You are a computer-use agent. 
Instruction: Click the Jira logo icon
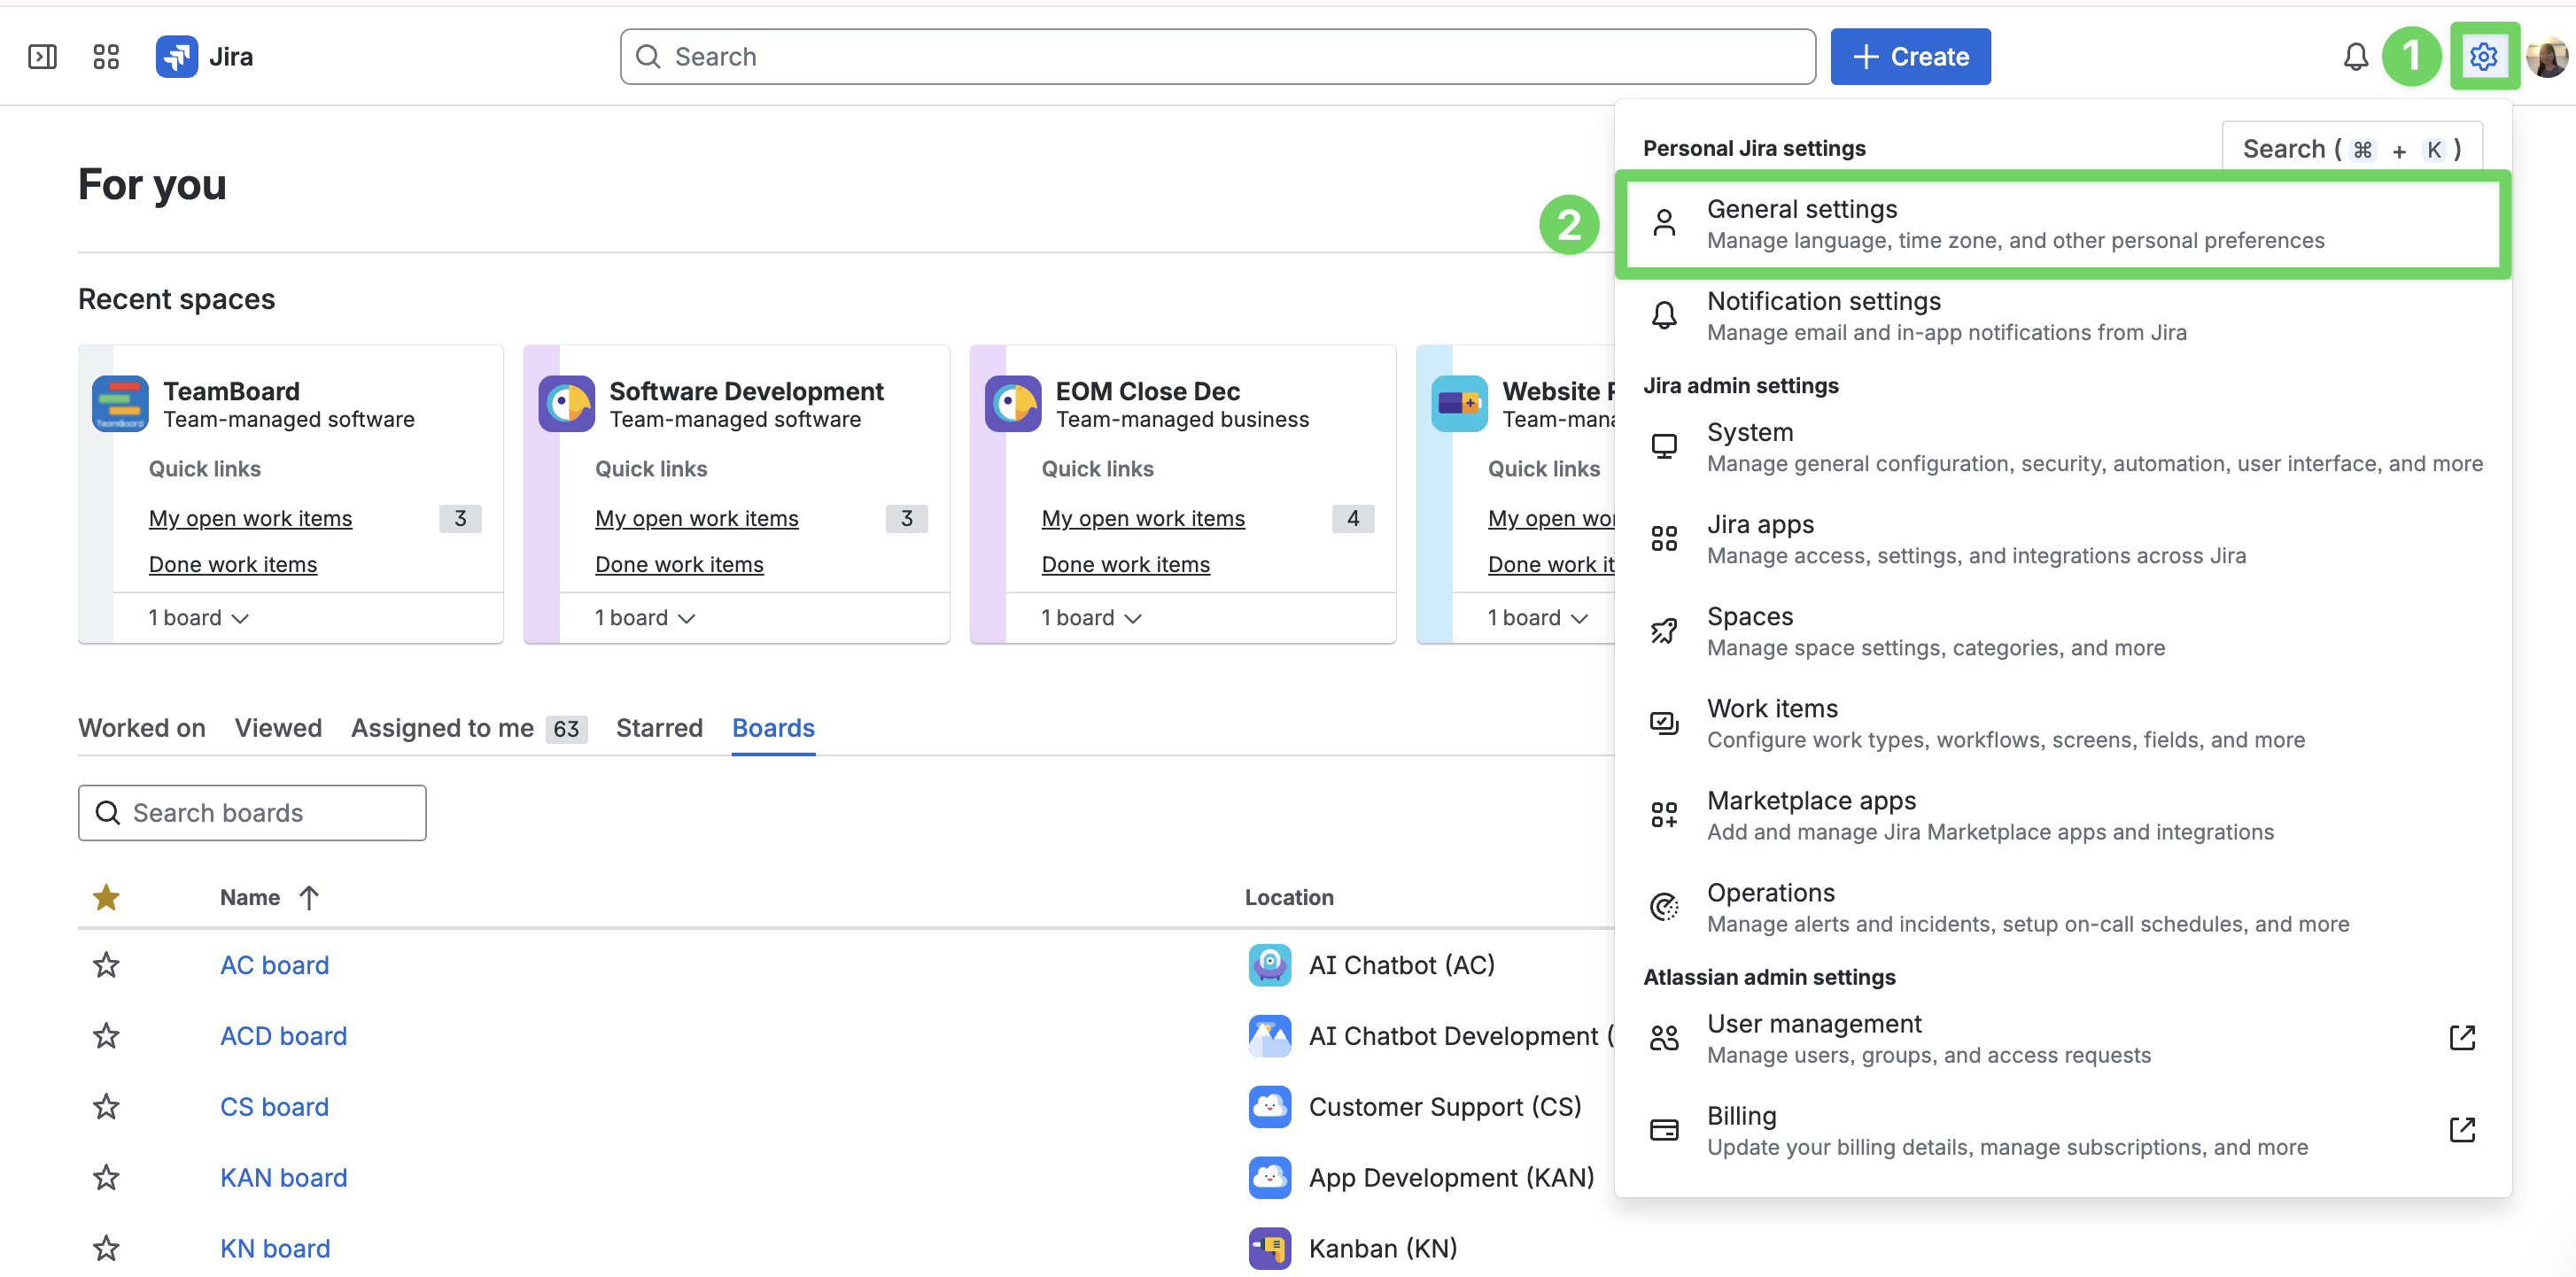(177, 57)
